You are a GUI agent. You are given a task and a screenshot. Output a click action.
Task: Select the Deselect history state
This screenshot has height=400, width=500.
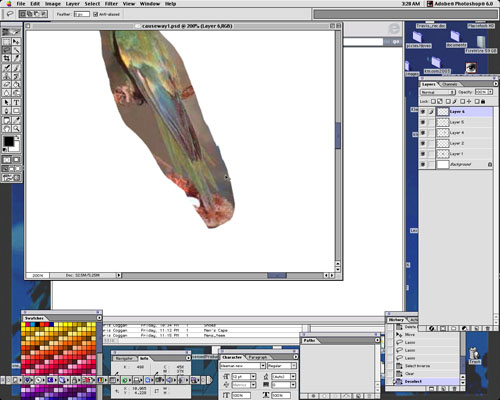[427, 381]
